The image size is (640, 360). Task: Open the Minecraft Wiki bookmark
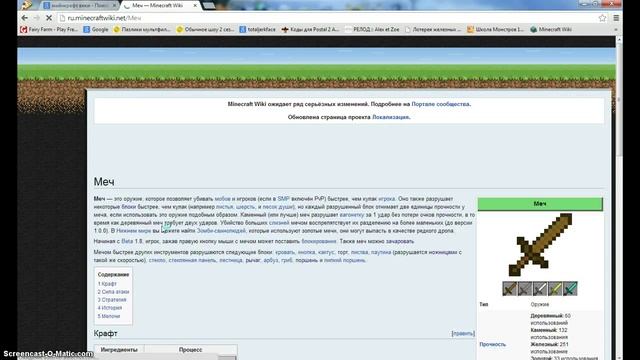551,29
